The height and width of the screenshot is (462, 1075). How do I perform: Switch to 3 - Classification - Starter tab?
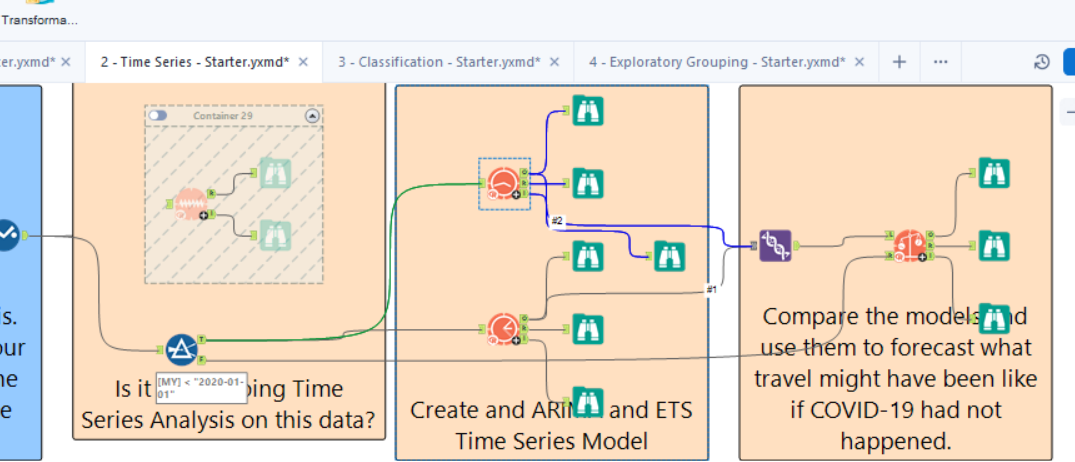pyautogui.click(x=439, y=62)
